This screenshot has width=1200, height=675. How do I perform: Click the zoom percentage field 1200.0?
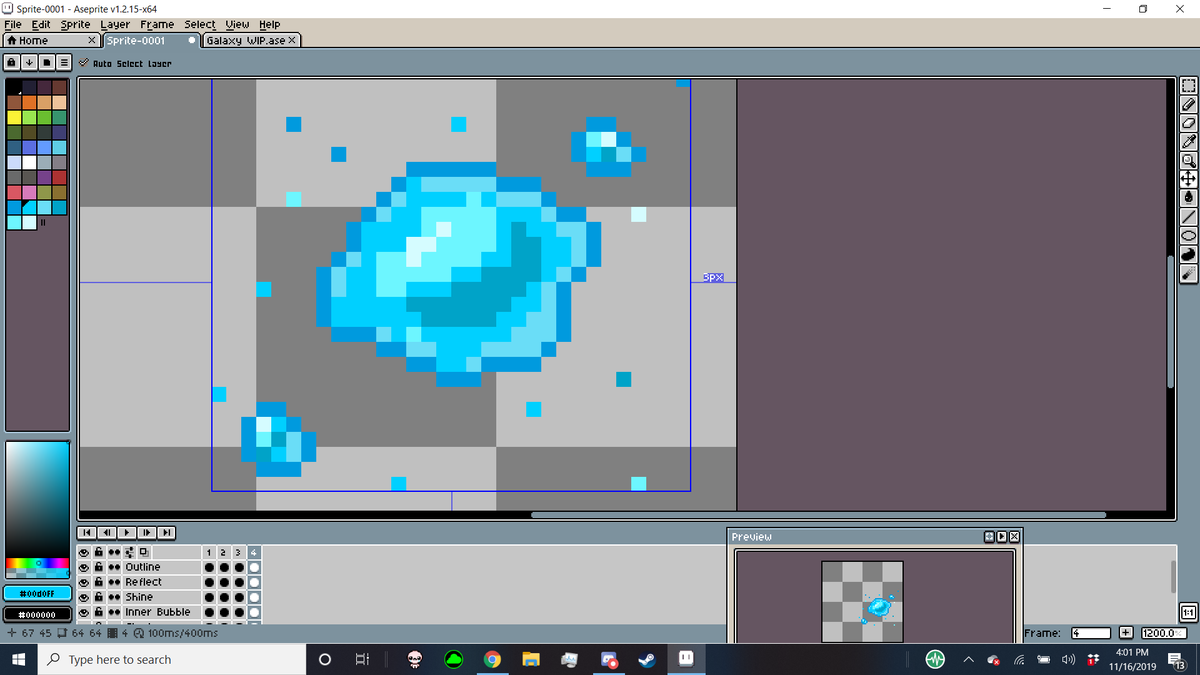coord(1163,633)
